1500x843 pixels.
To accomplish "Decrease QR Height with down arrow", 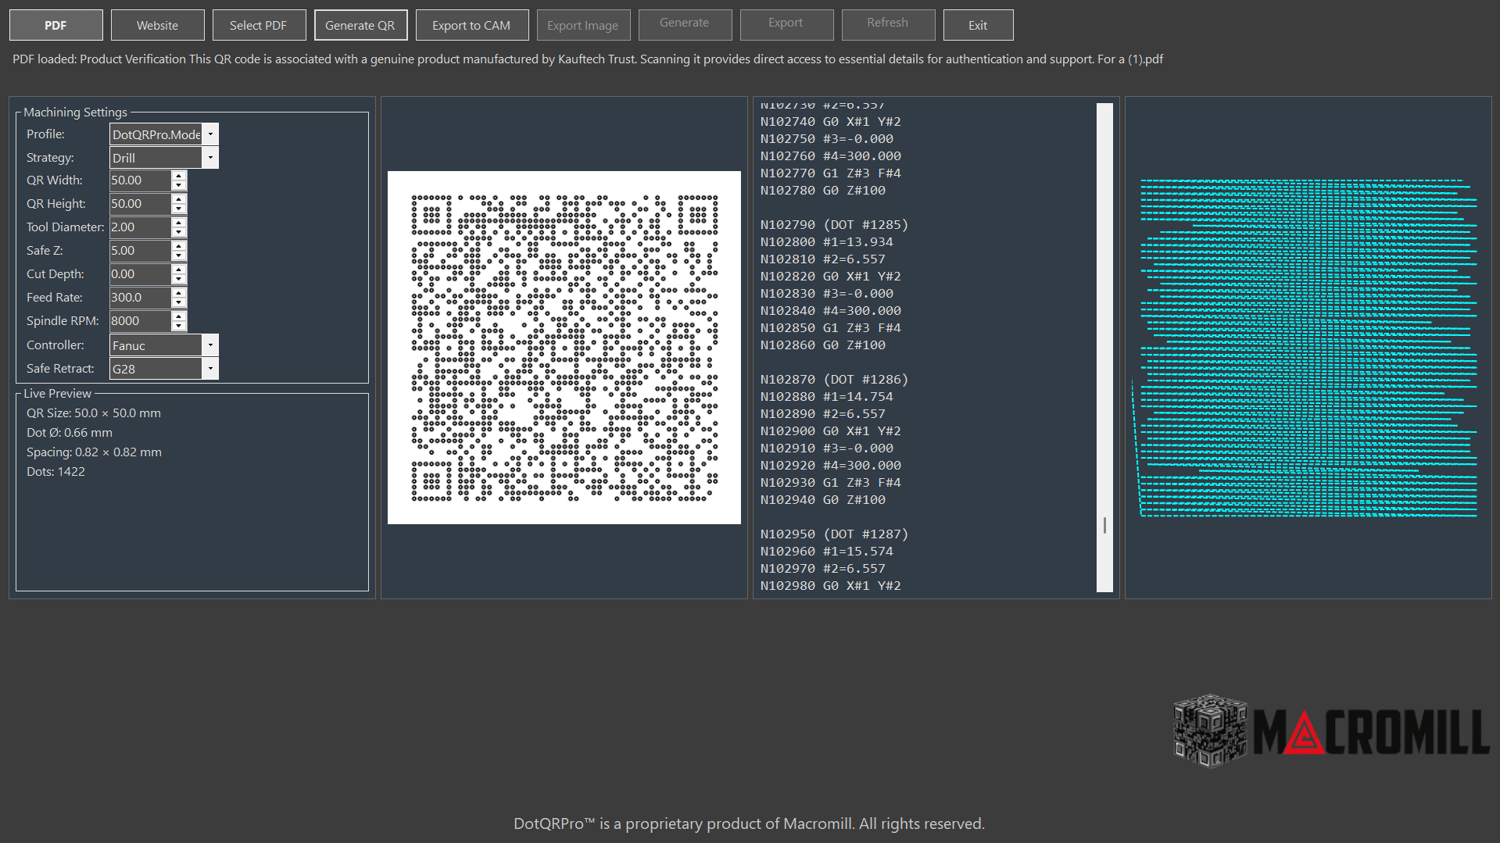I will pos(179,209).
